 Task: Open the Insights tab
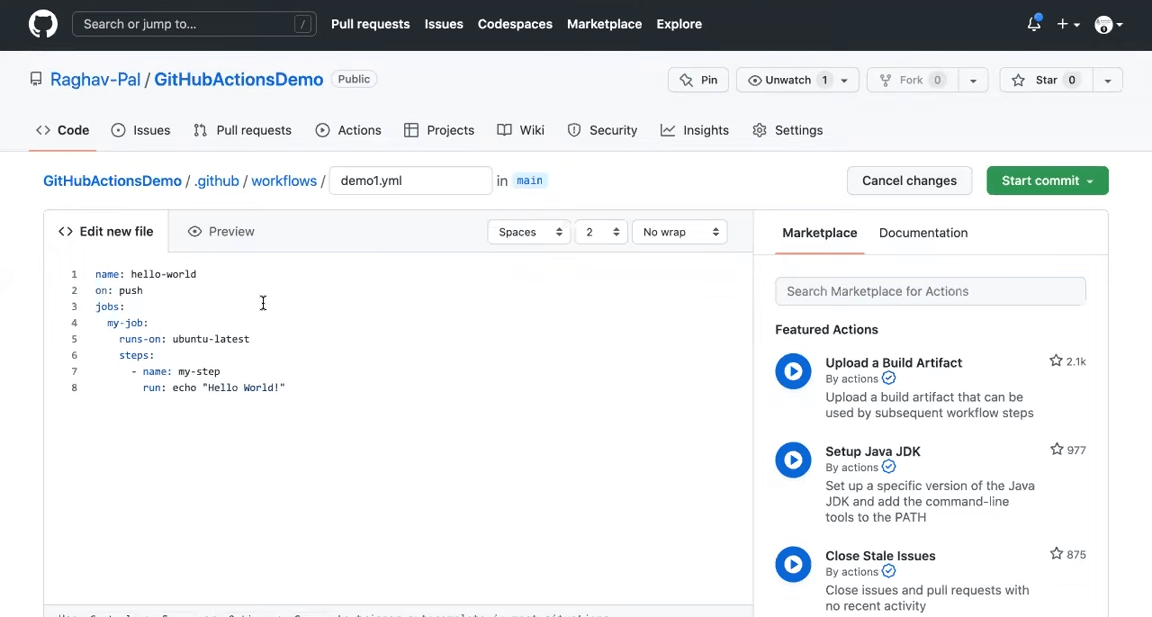coord(694,130)
